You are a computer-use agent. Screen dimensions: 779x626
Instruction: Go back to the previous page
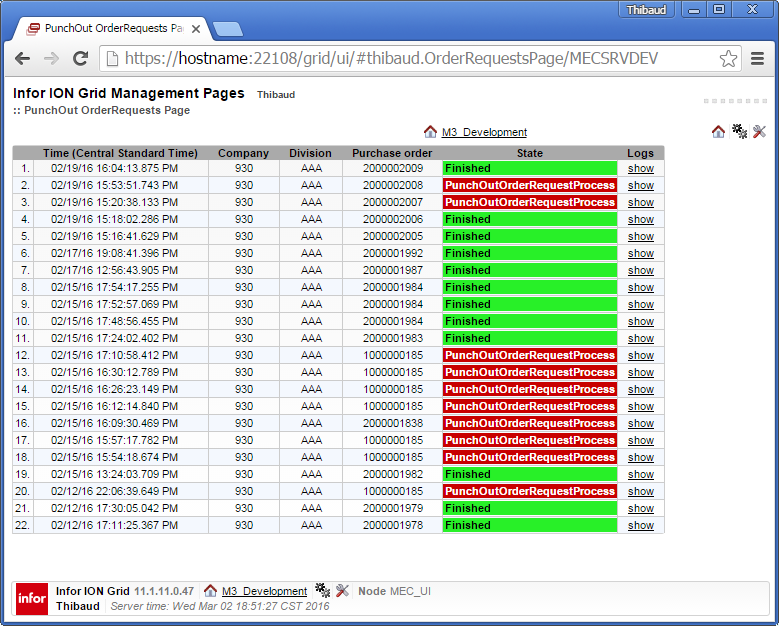point(23,58)
